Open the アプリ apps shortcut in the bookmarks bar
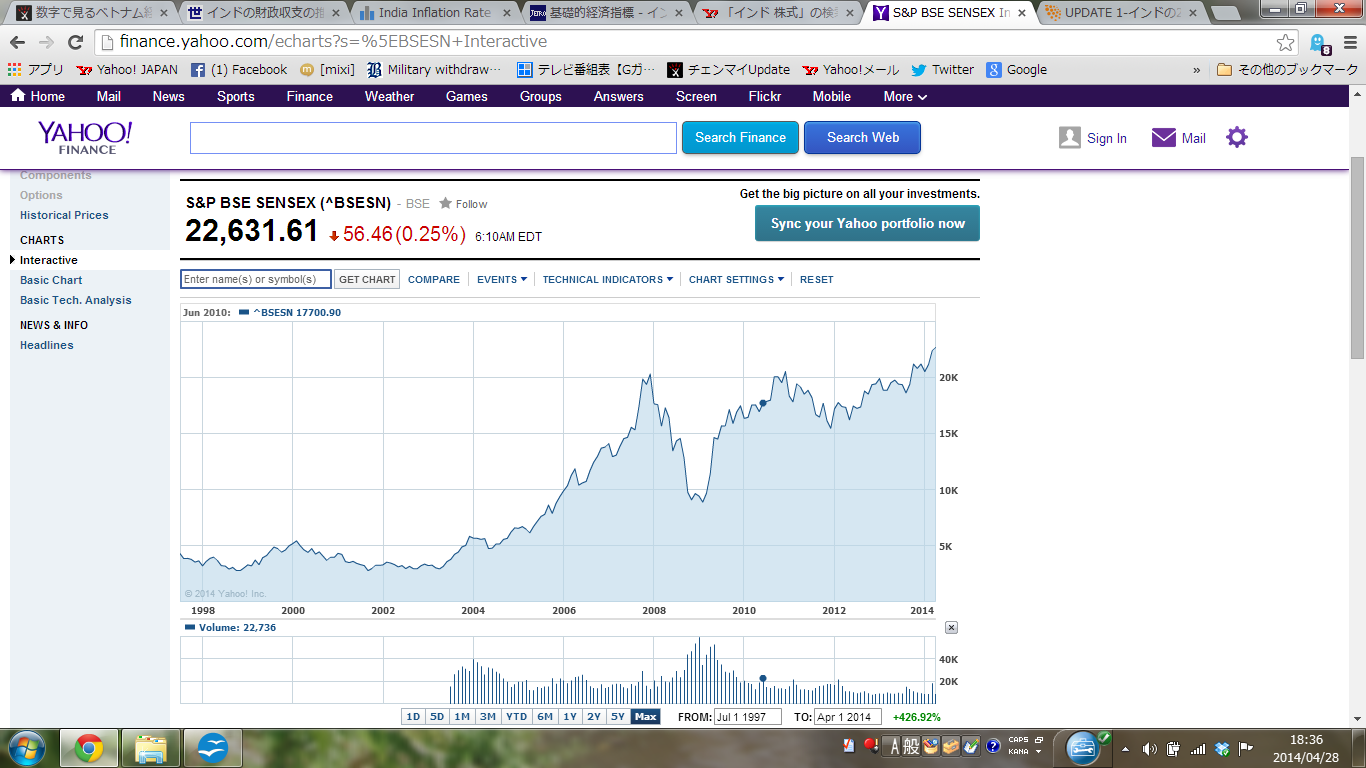 tap(35, 70)
